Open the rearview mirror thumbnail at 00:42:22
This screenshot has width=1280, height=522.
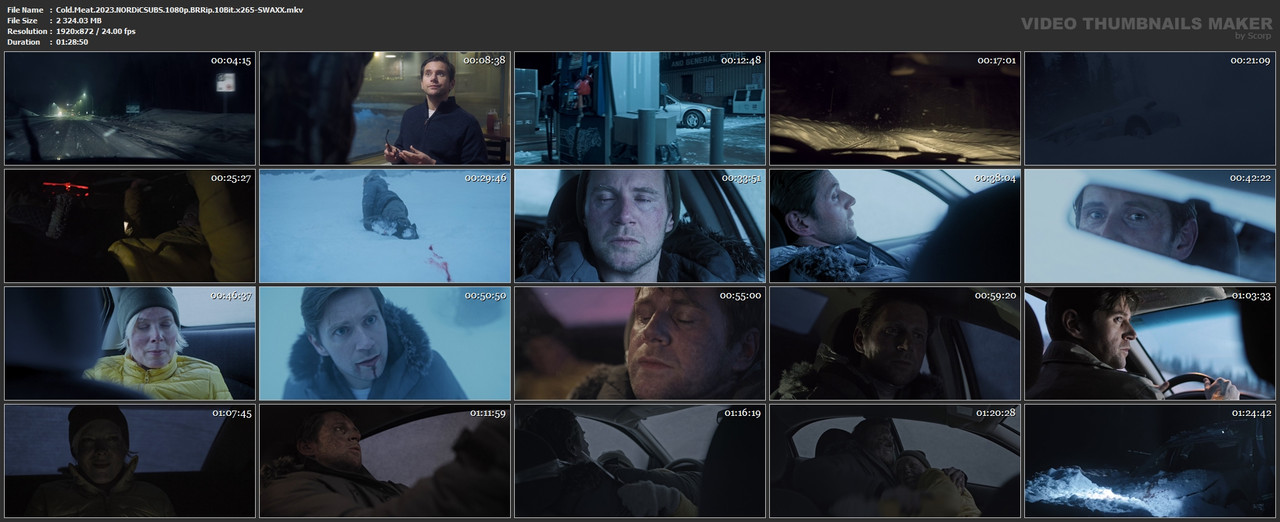click(x=1150, y=226)
